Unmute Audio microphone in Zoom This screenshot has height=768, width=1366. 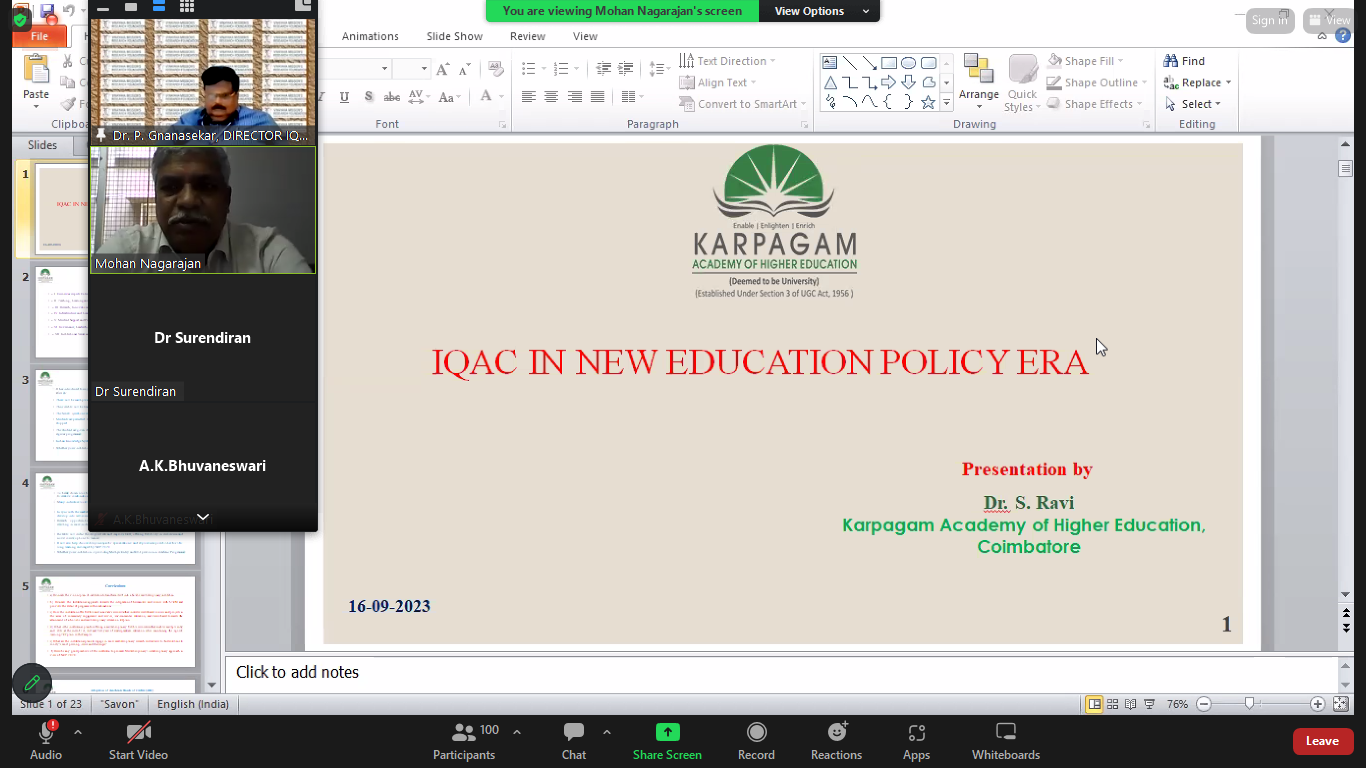pyautogui.click(x=45, y=740)
